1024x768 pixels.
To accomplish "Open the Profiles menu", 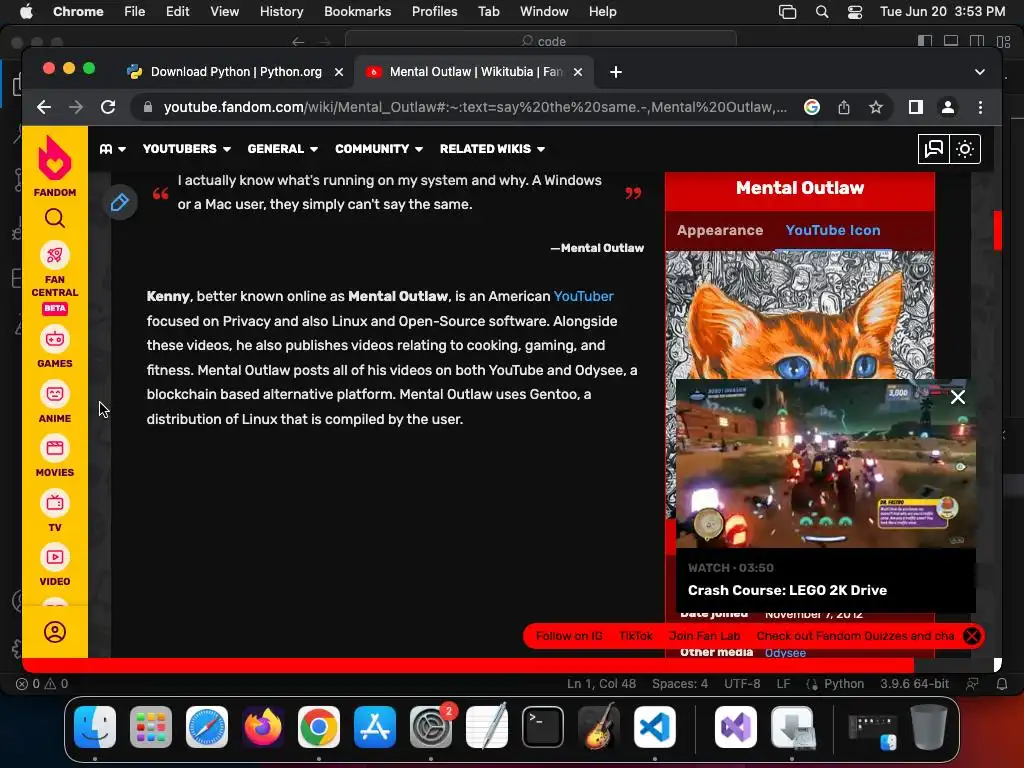I will coord(434,12).
